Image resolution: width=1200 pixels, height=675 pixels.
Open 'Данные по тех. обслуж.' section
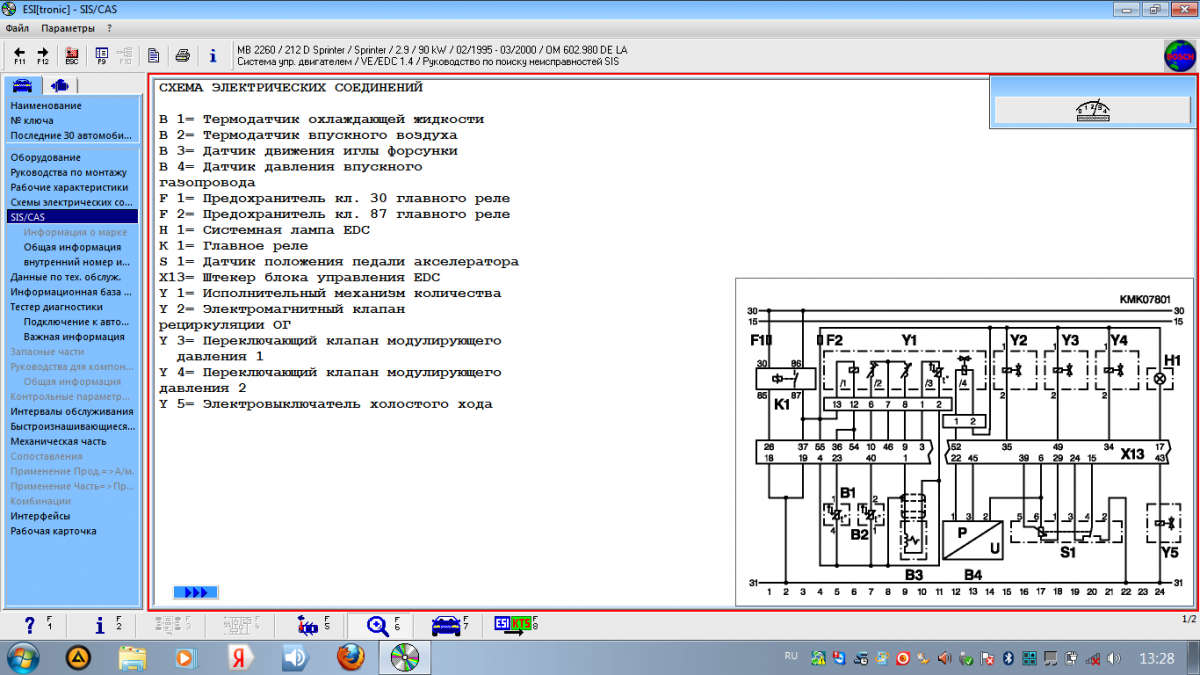click(65, 276)
